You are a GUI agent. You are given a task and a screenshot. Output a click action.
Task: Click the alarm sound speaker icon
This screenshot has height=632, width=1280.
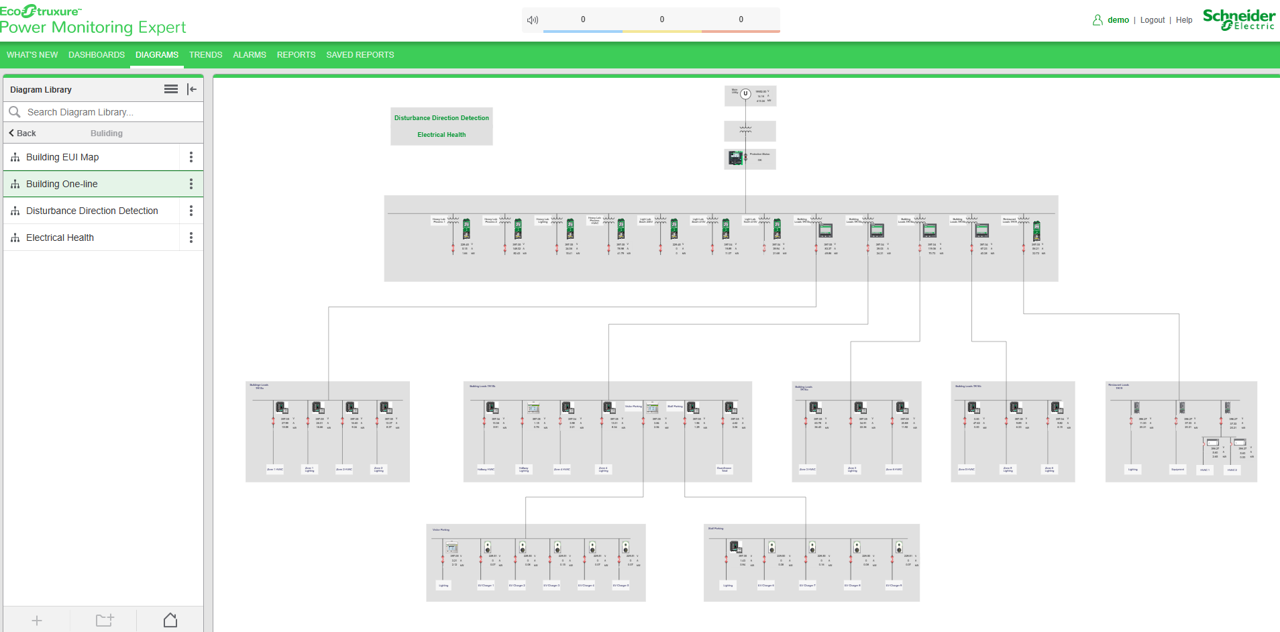point(532,20)
